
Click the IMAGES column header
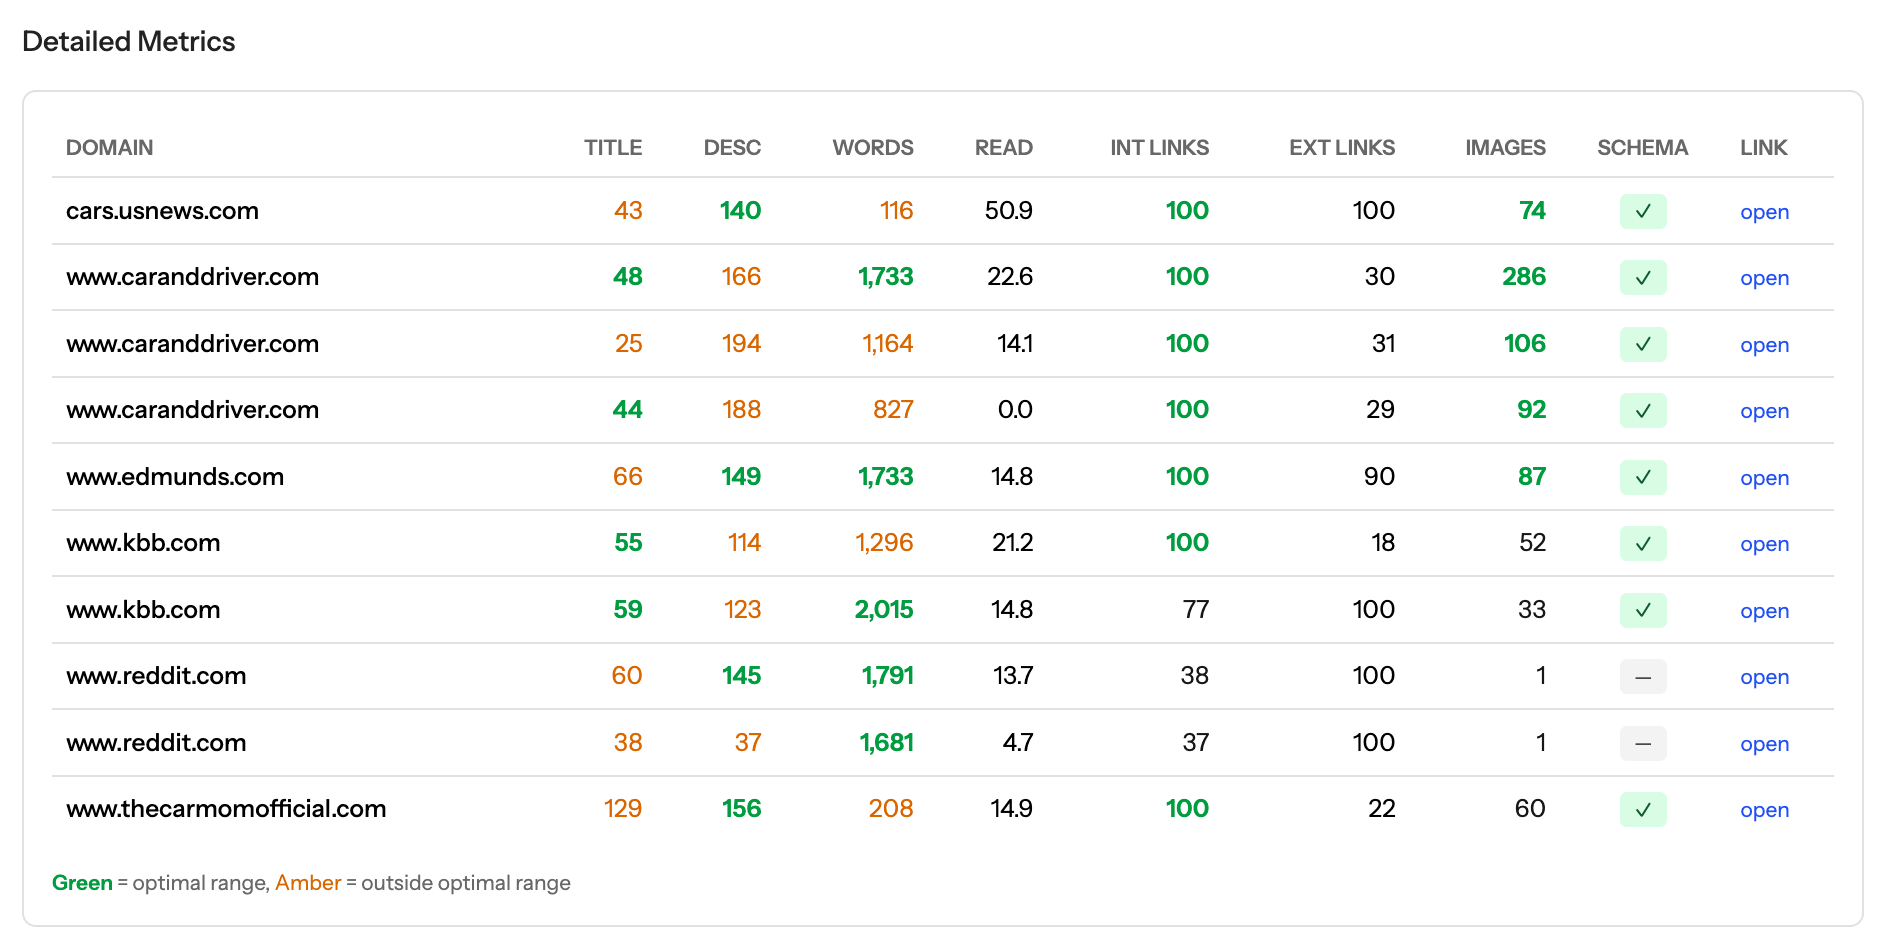coord(1505,148)
